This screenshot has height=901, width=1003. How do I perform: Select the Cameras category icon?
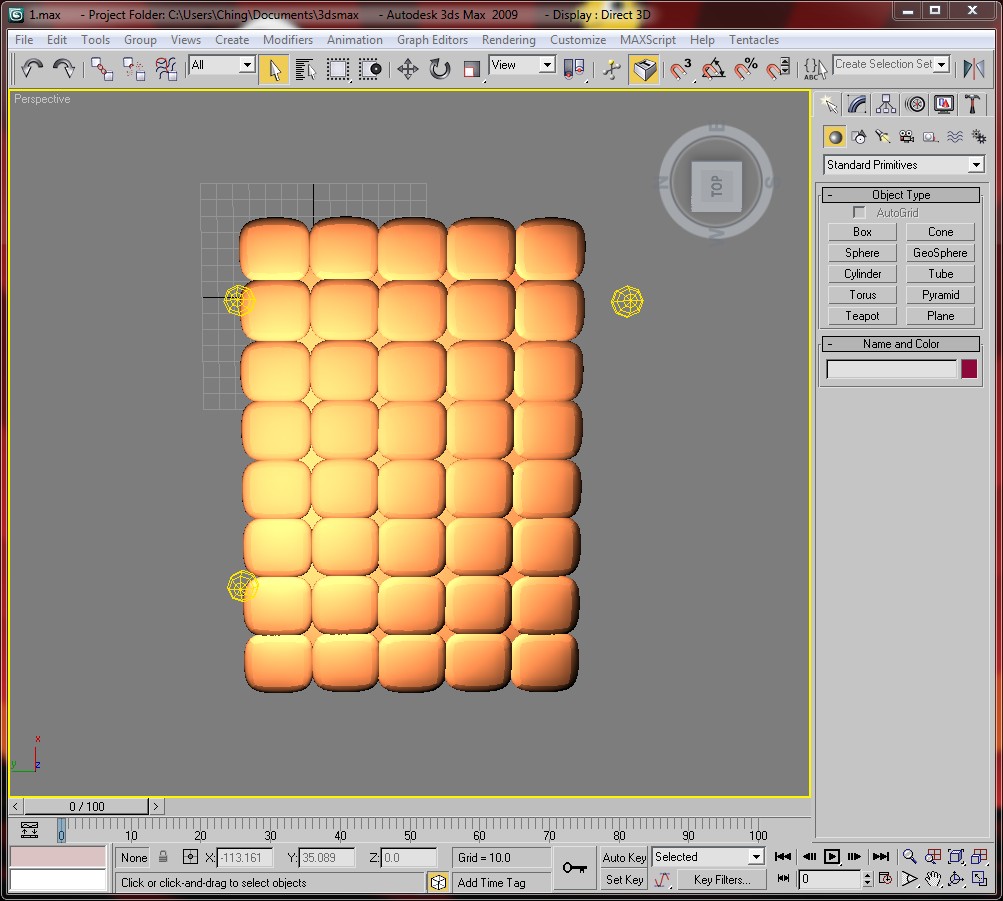tap(906, 136)
